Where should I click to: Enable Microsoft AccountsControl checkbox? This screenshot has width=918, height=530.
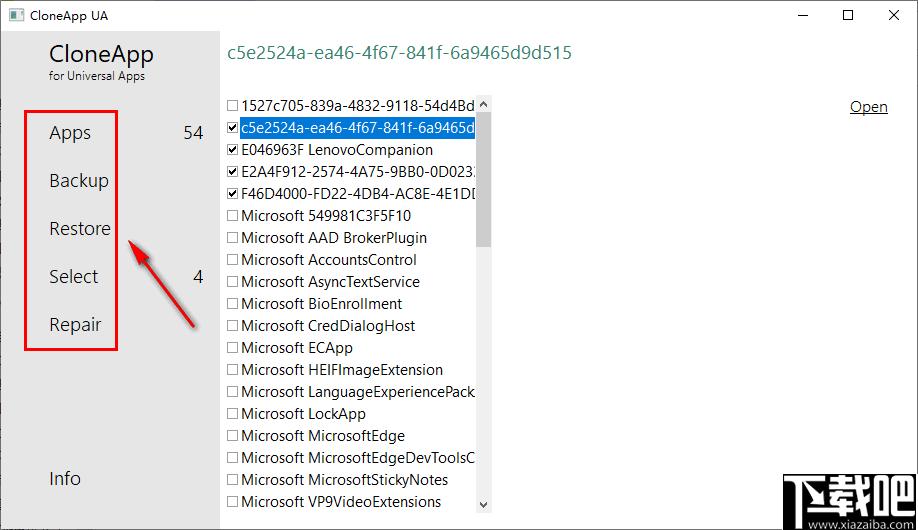tap(232, 259)
